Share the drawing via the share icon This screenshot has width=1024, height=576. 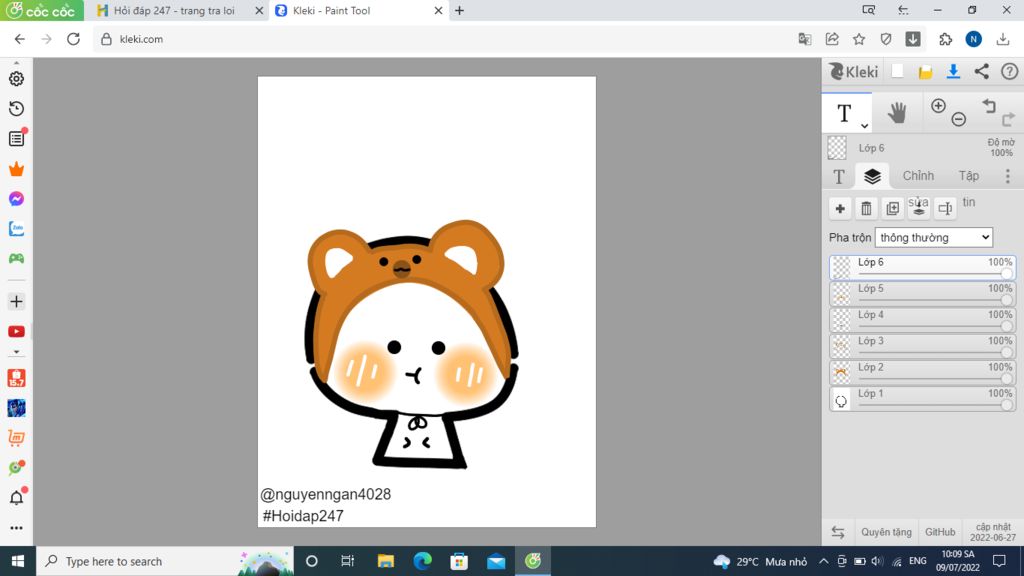982,72
